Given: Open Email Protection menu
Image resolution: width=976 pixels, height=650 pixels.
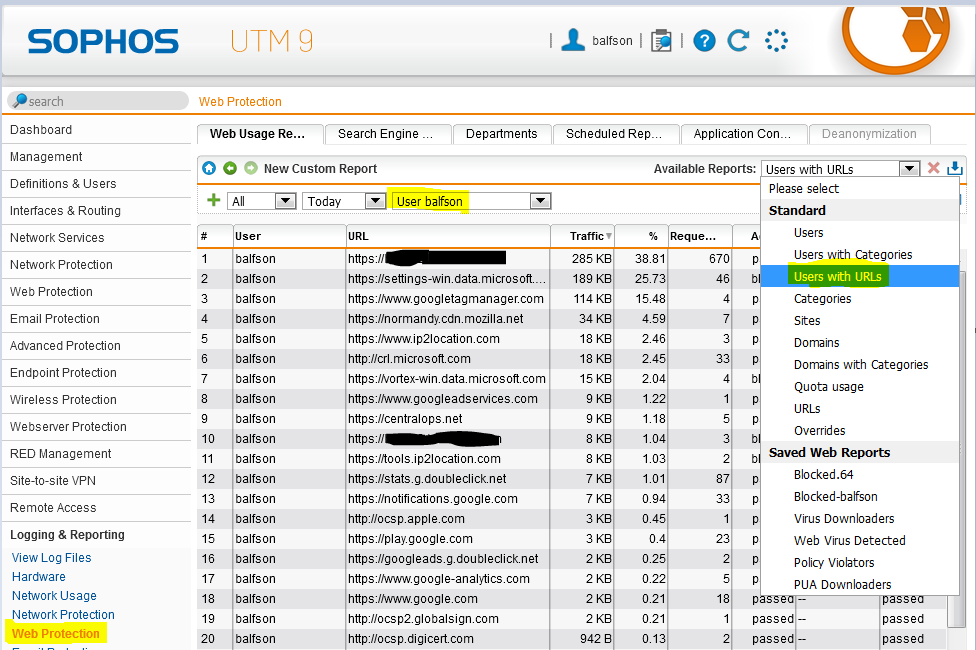Looking at the screenshot, I should point(96,319).
